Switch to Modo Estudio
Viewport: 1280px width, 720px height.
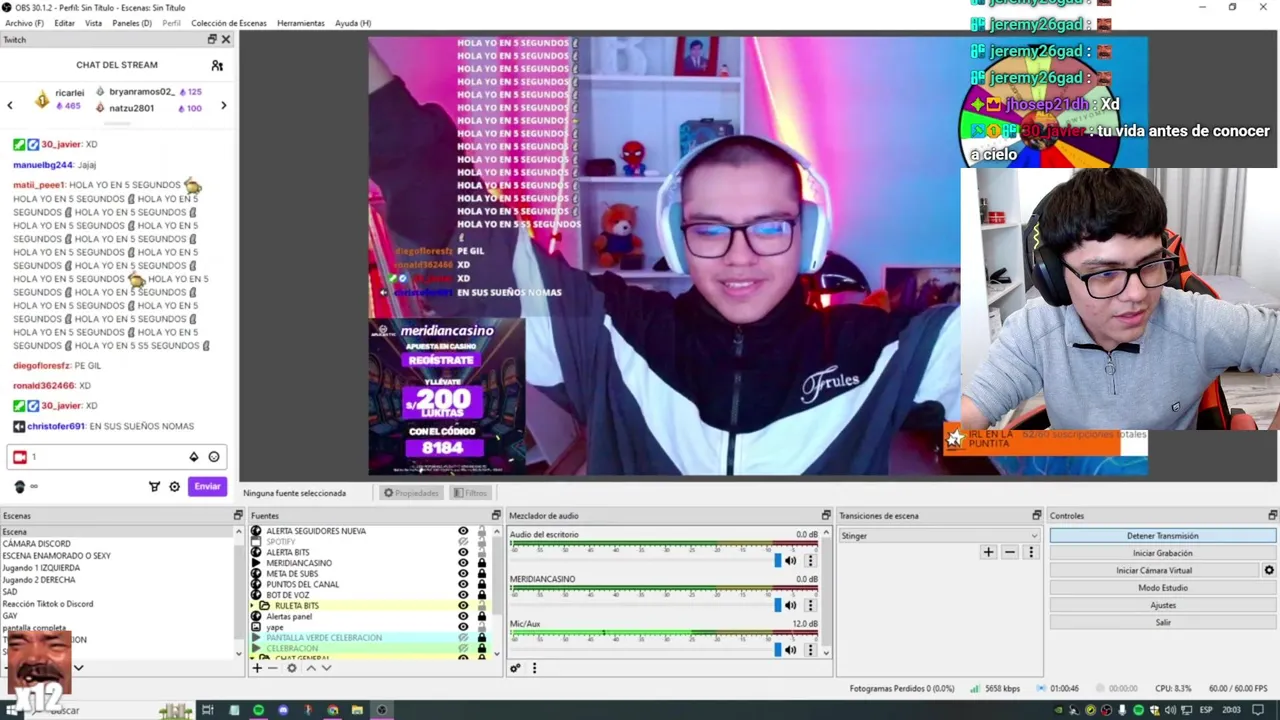click(x=1163, y=588)
